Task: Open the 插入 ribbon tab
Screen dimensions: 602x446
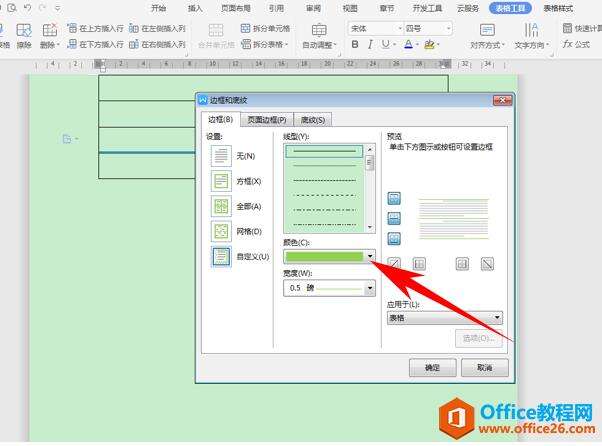Action: click(195, 8)
